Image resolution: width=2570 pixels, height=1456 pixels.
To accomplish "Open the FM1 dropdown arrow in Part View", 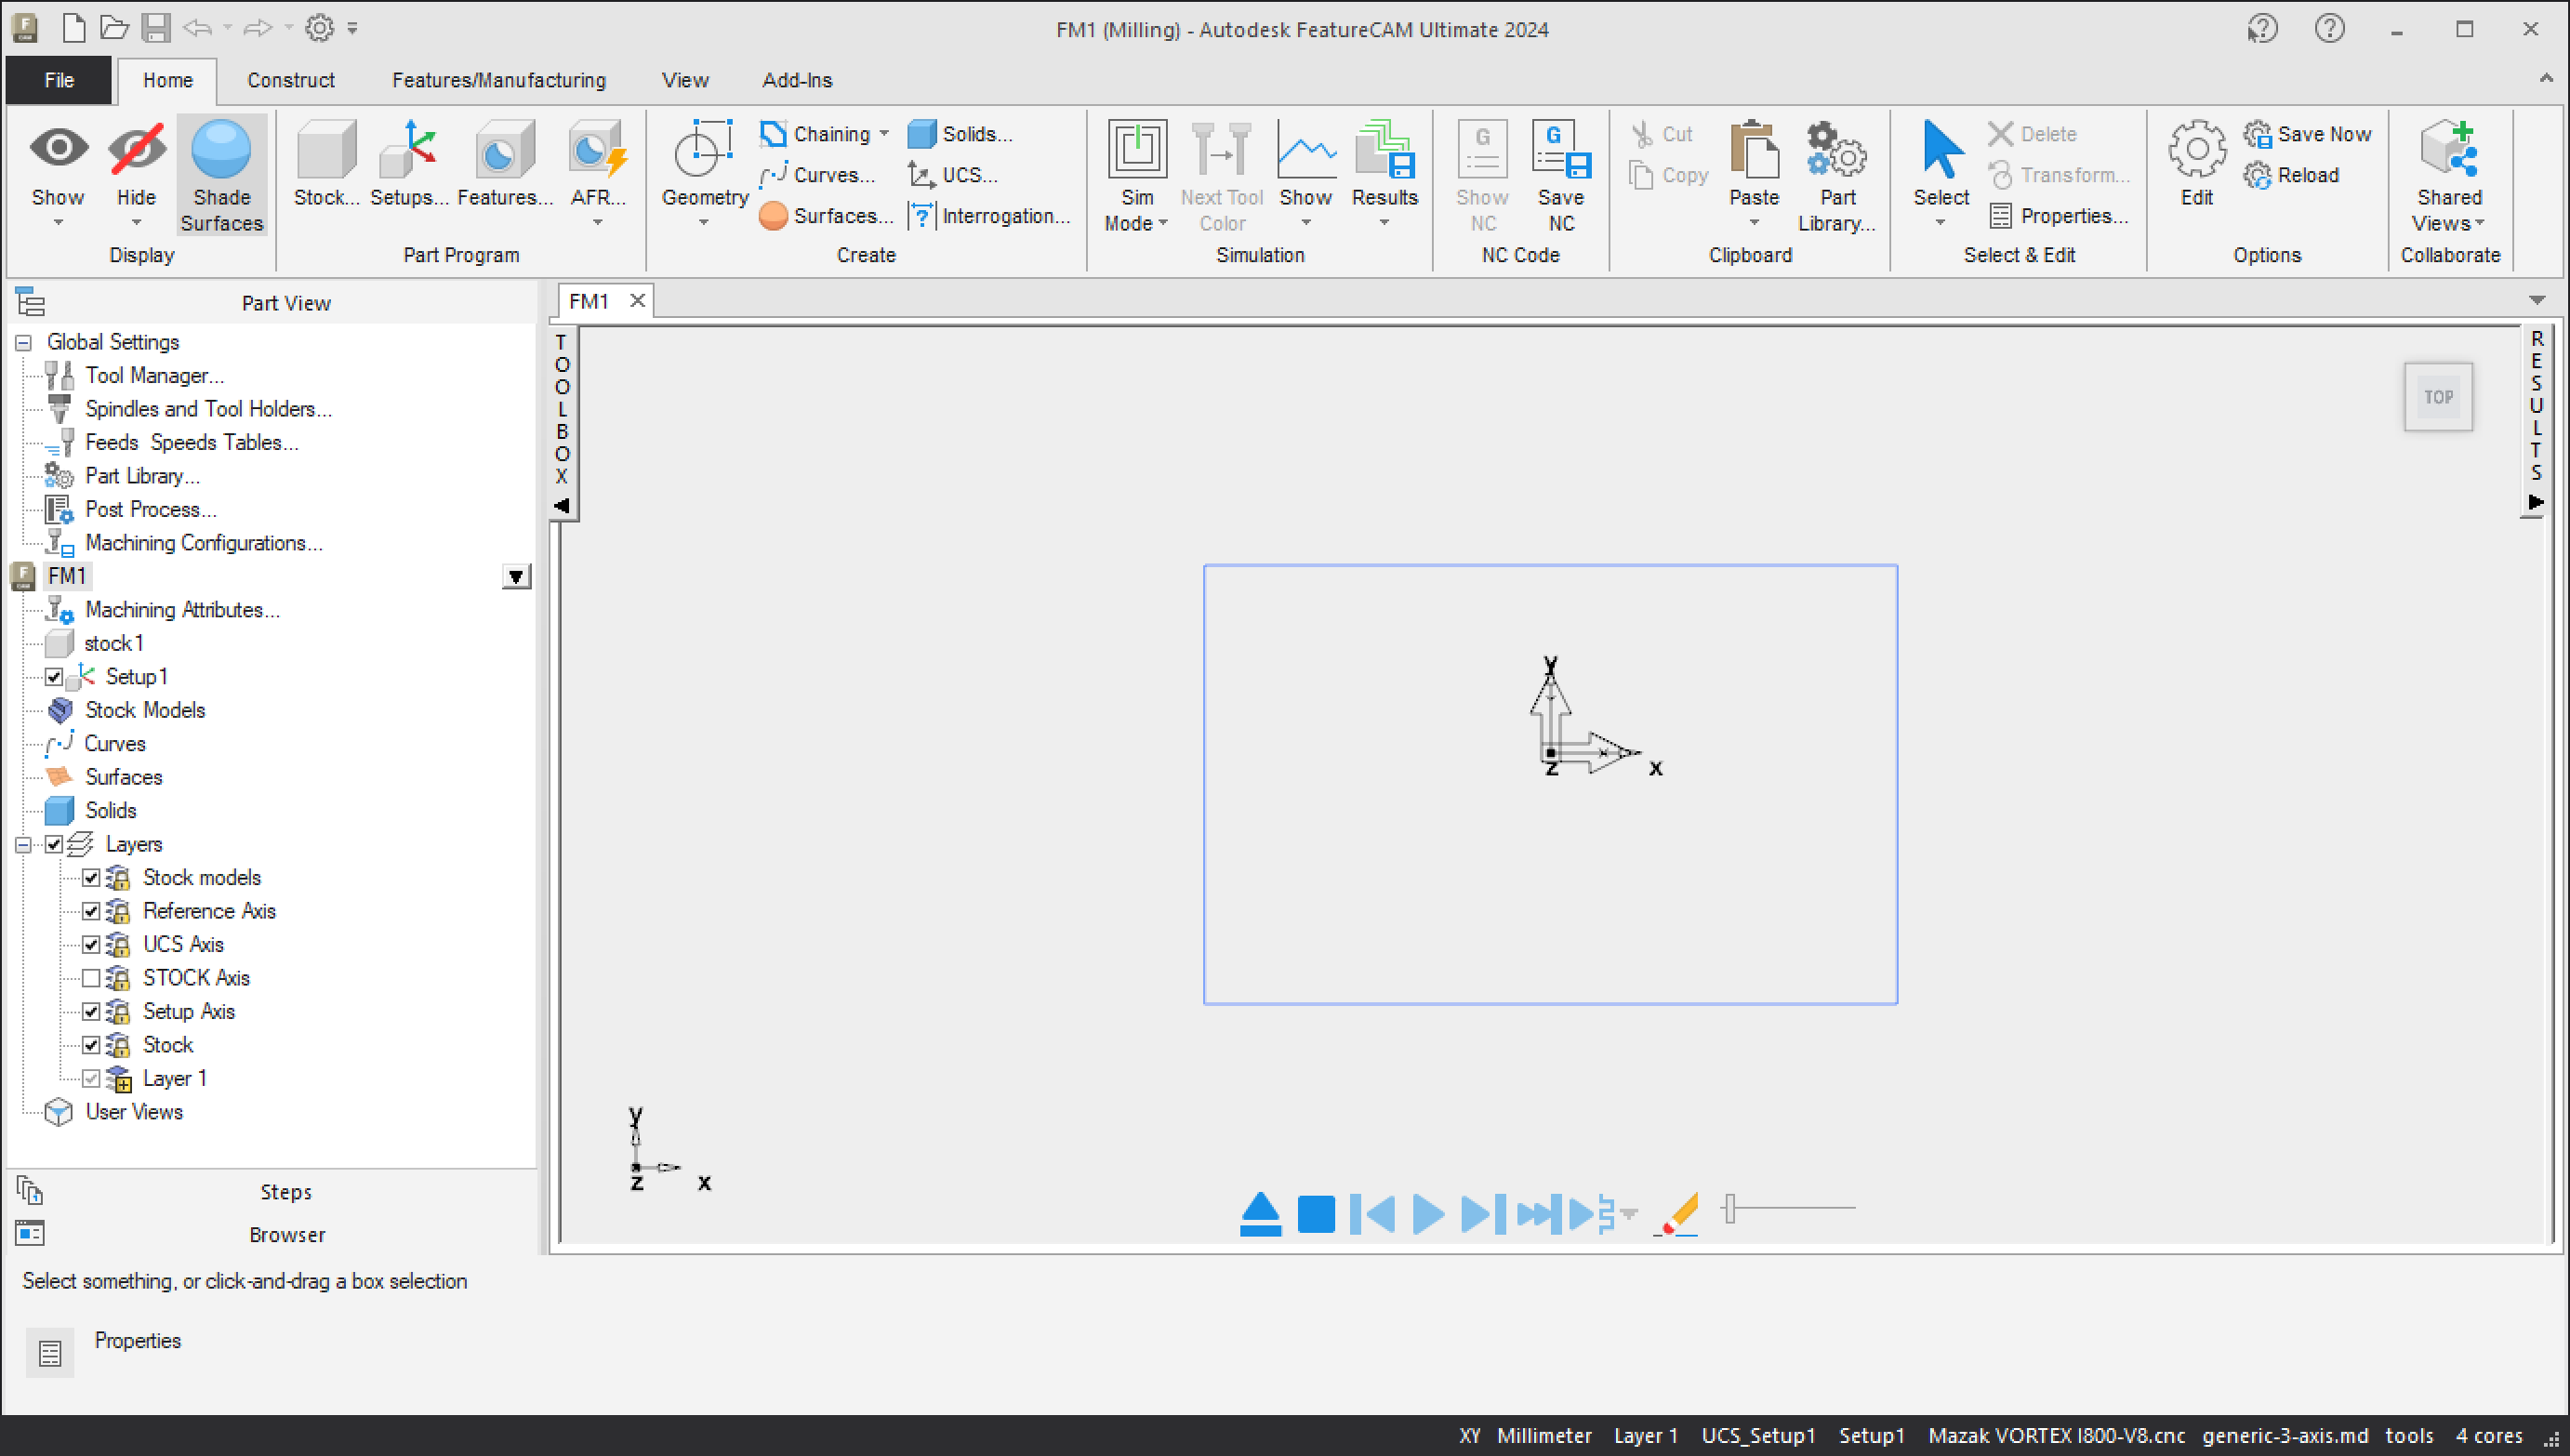I will tap(515, 577).
